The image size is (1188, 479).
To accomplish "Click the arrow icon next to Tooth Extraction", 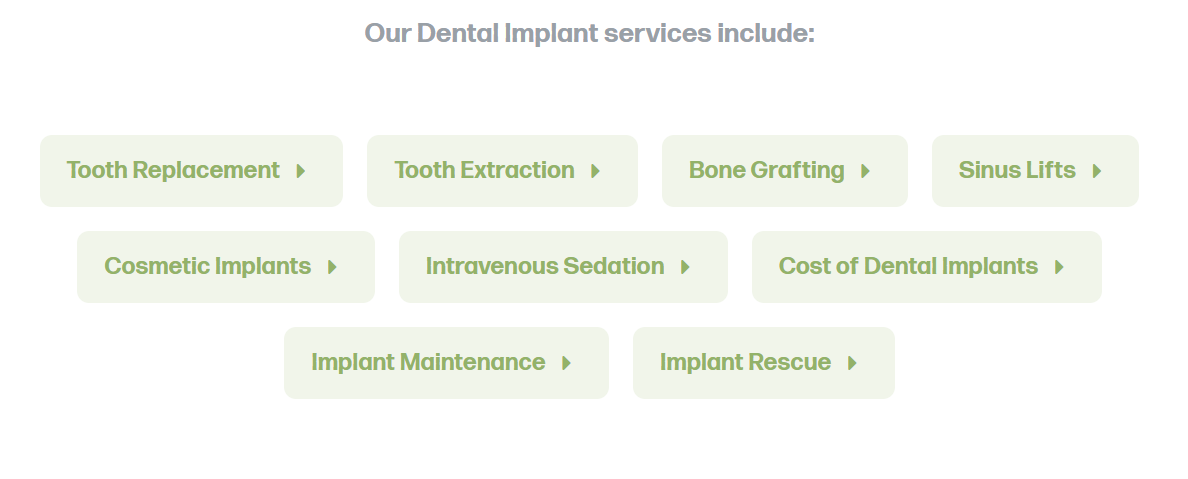I will coord(596,171).
